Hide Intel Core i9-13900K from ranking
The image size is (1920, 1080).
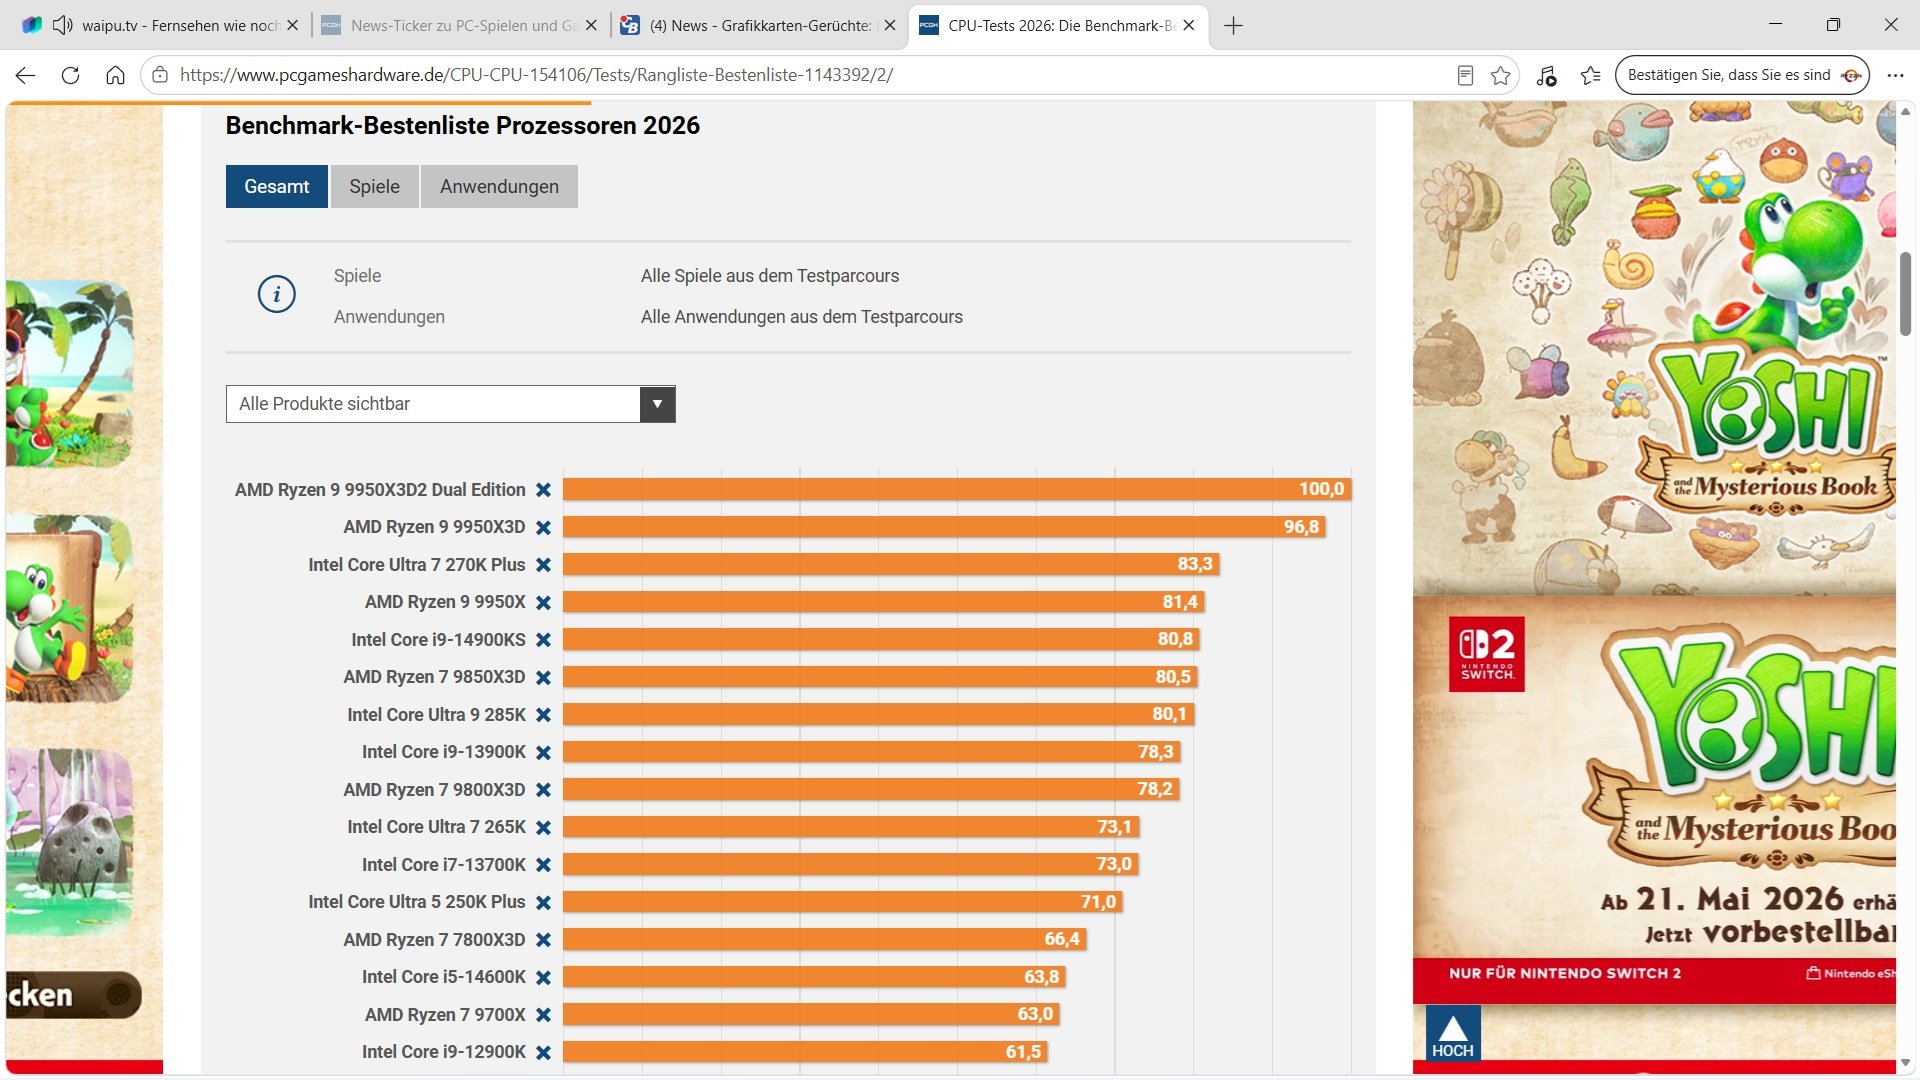(x=543, y=752)
